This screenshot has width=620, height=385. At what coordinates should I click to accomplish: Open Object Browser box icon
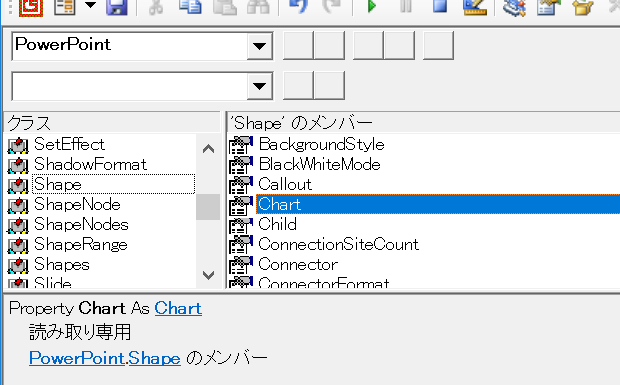pyautogui.click(x=583, y=7)
